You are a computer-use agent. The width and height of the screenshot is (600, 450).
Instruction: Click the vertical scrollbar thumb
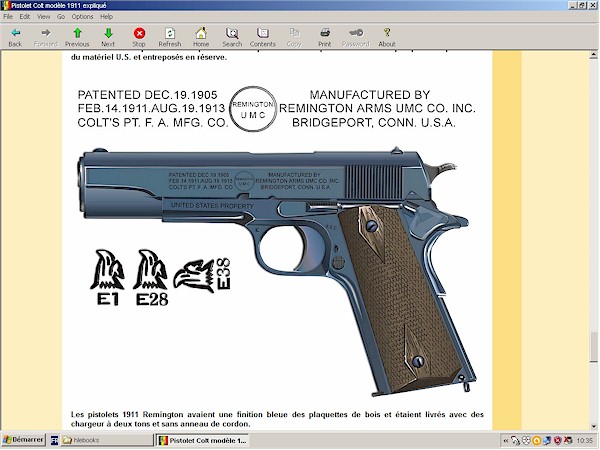(x=593, y=347)
